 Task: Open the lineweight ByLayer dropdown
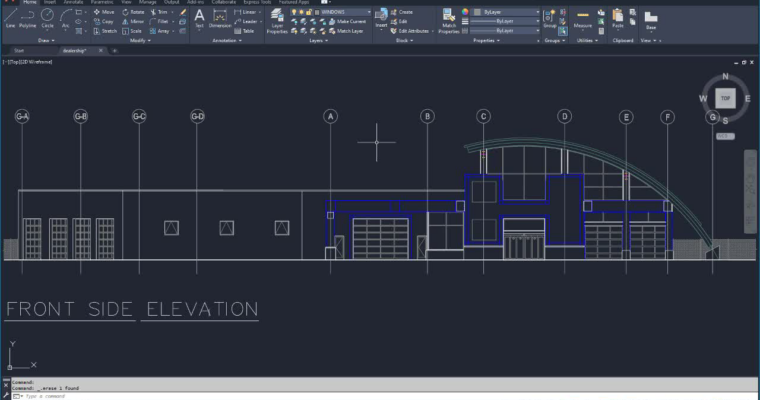coord(538,21)
